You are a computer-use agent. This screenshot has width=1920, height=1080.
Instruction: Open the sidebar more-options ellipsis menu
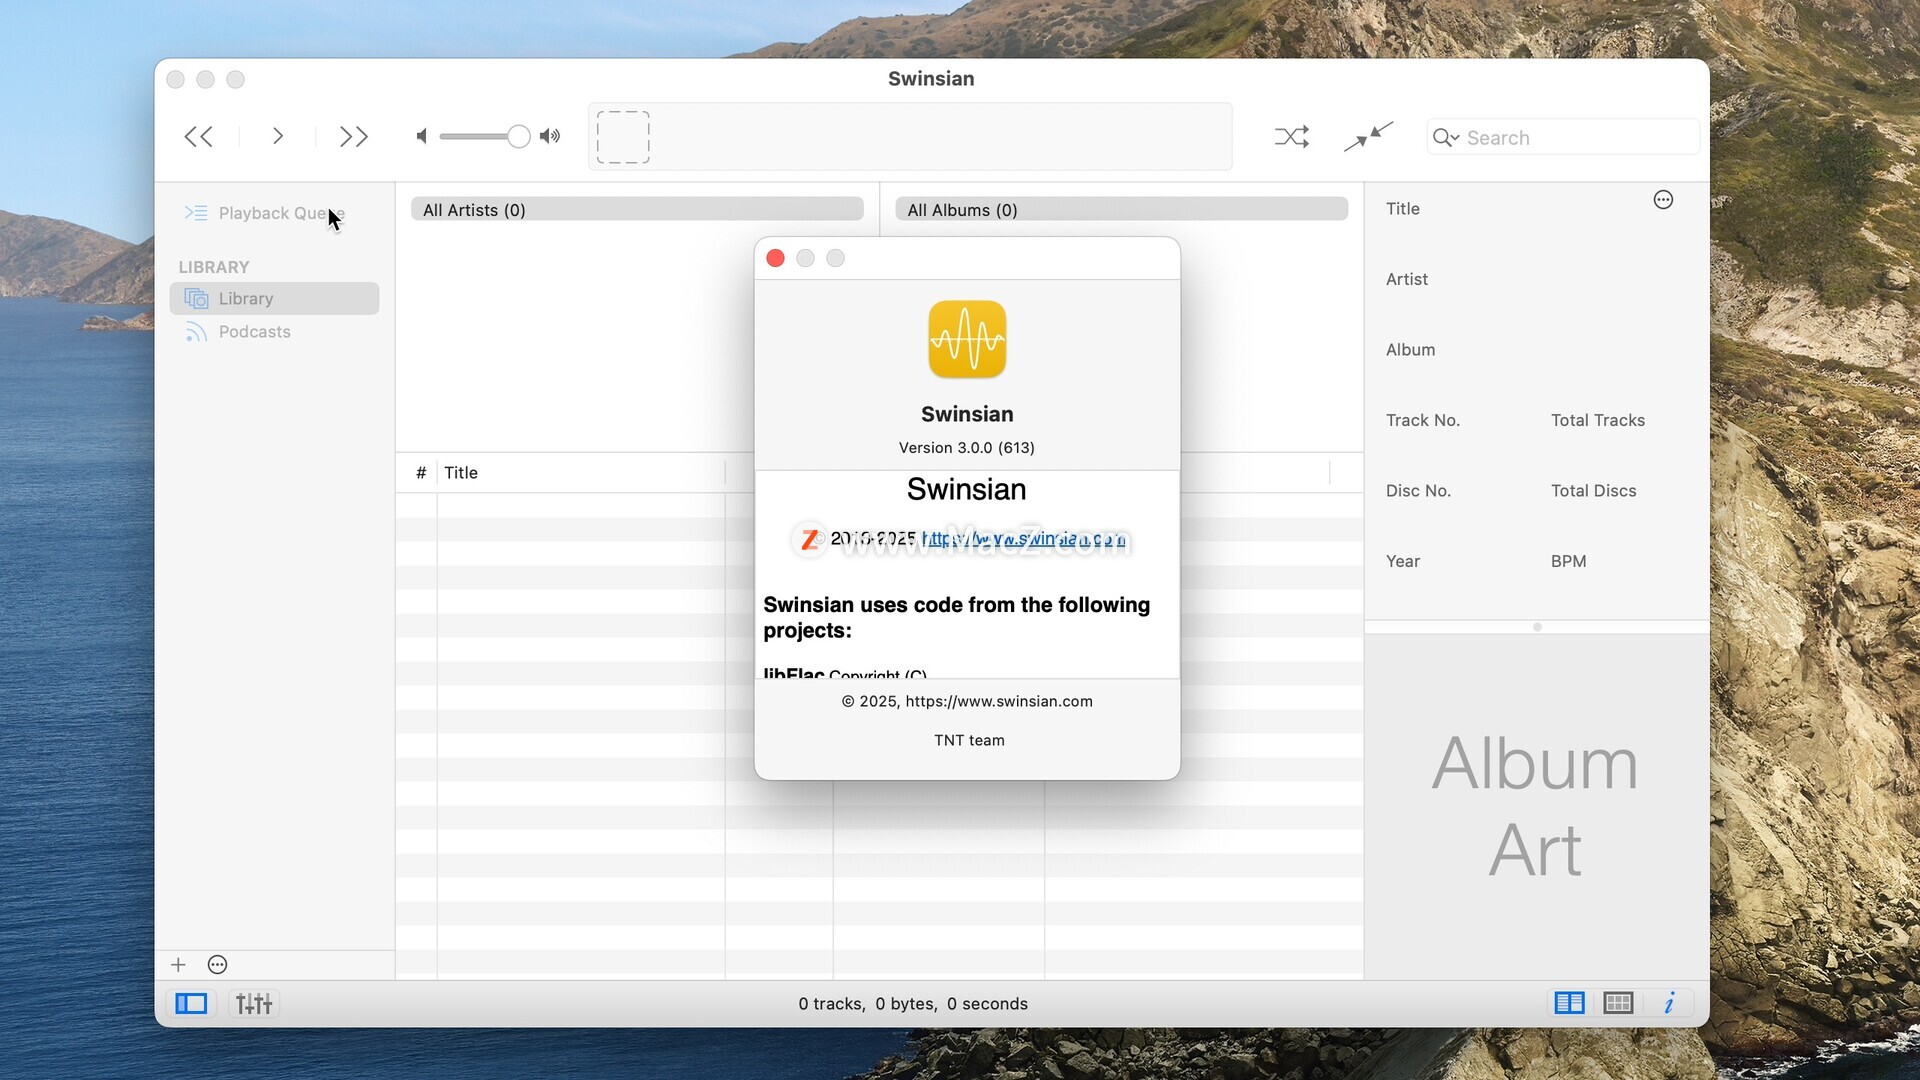pos(217,965)
